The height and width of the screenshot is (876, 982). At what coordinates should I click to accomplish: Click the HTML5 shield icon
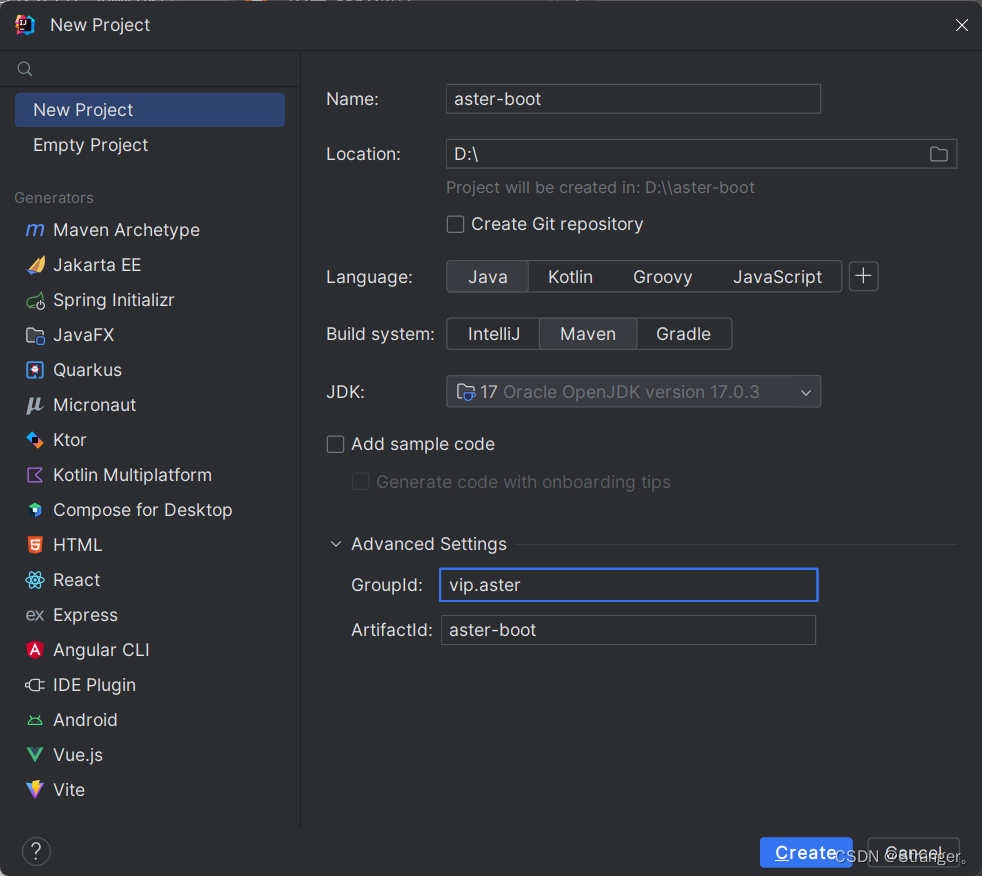35,545
